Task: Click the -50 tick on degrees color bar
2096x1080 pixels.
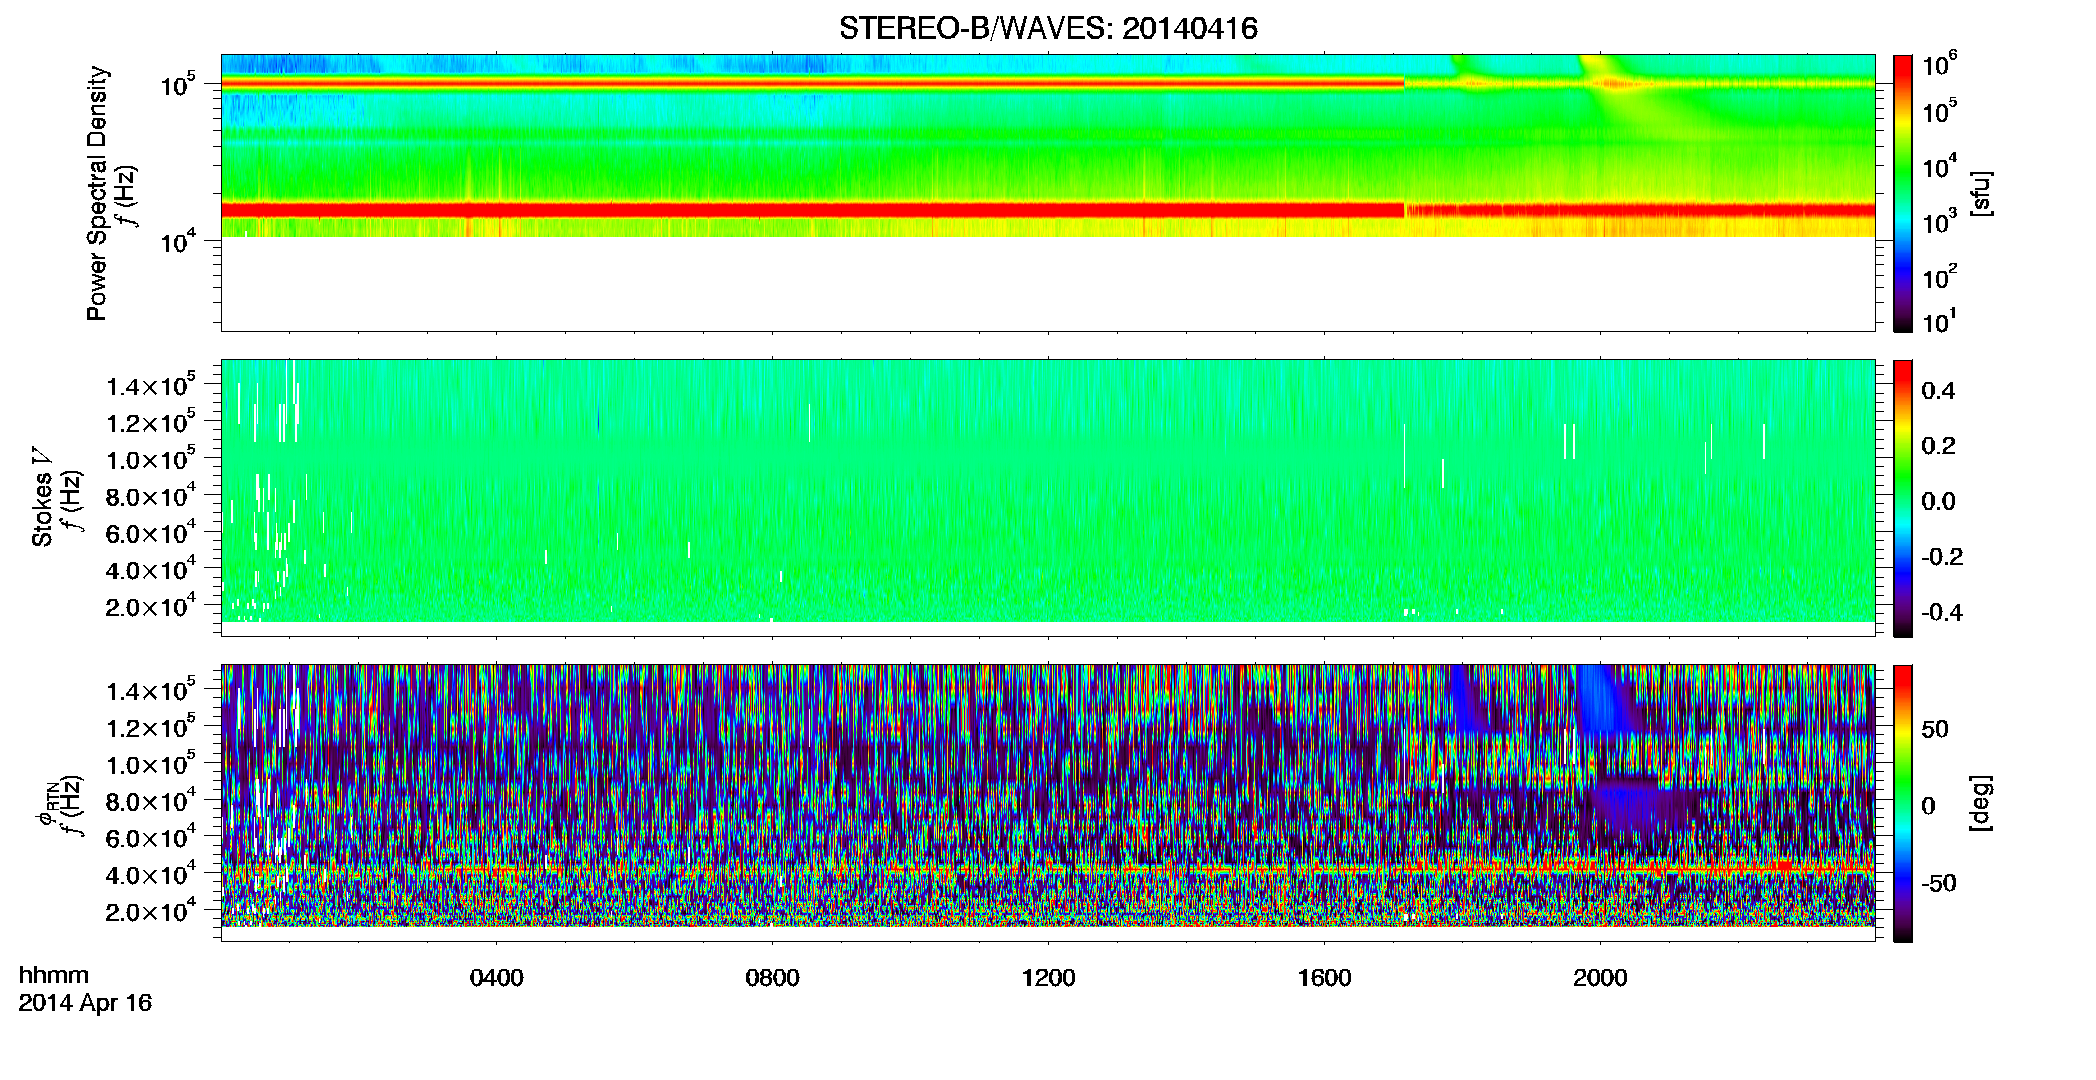Action: [x=1940, y=884]
